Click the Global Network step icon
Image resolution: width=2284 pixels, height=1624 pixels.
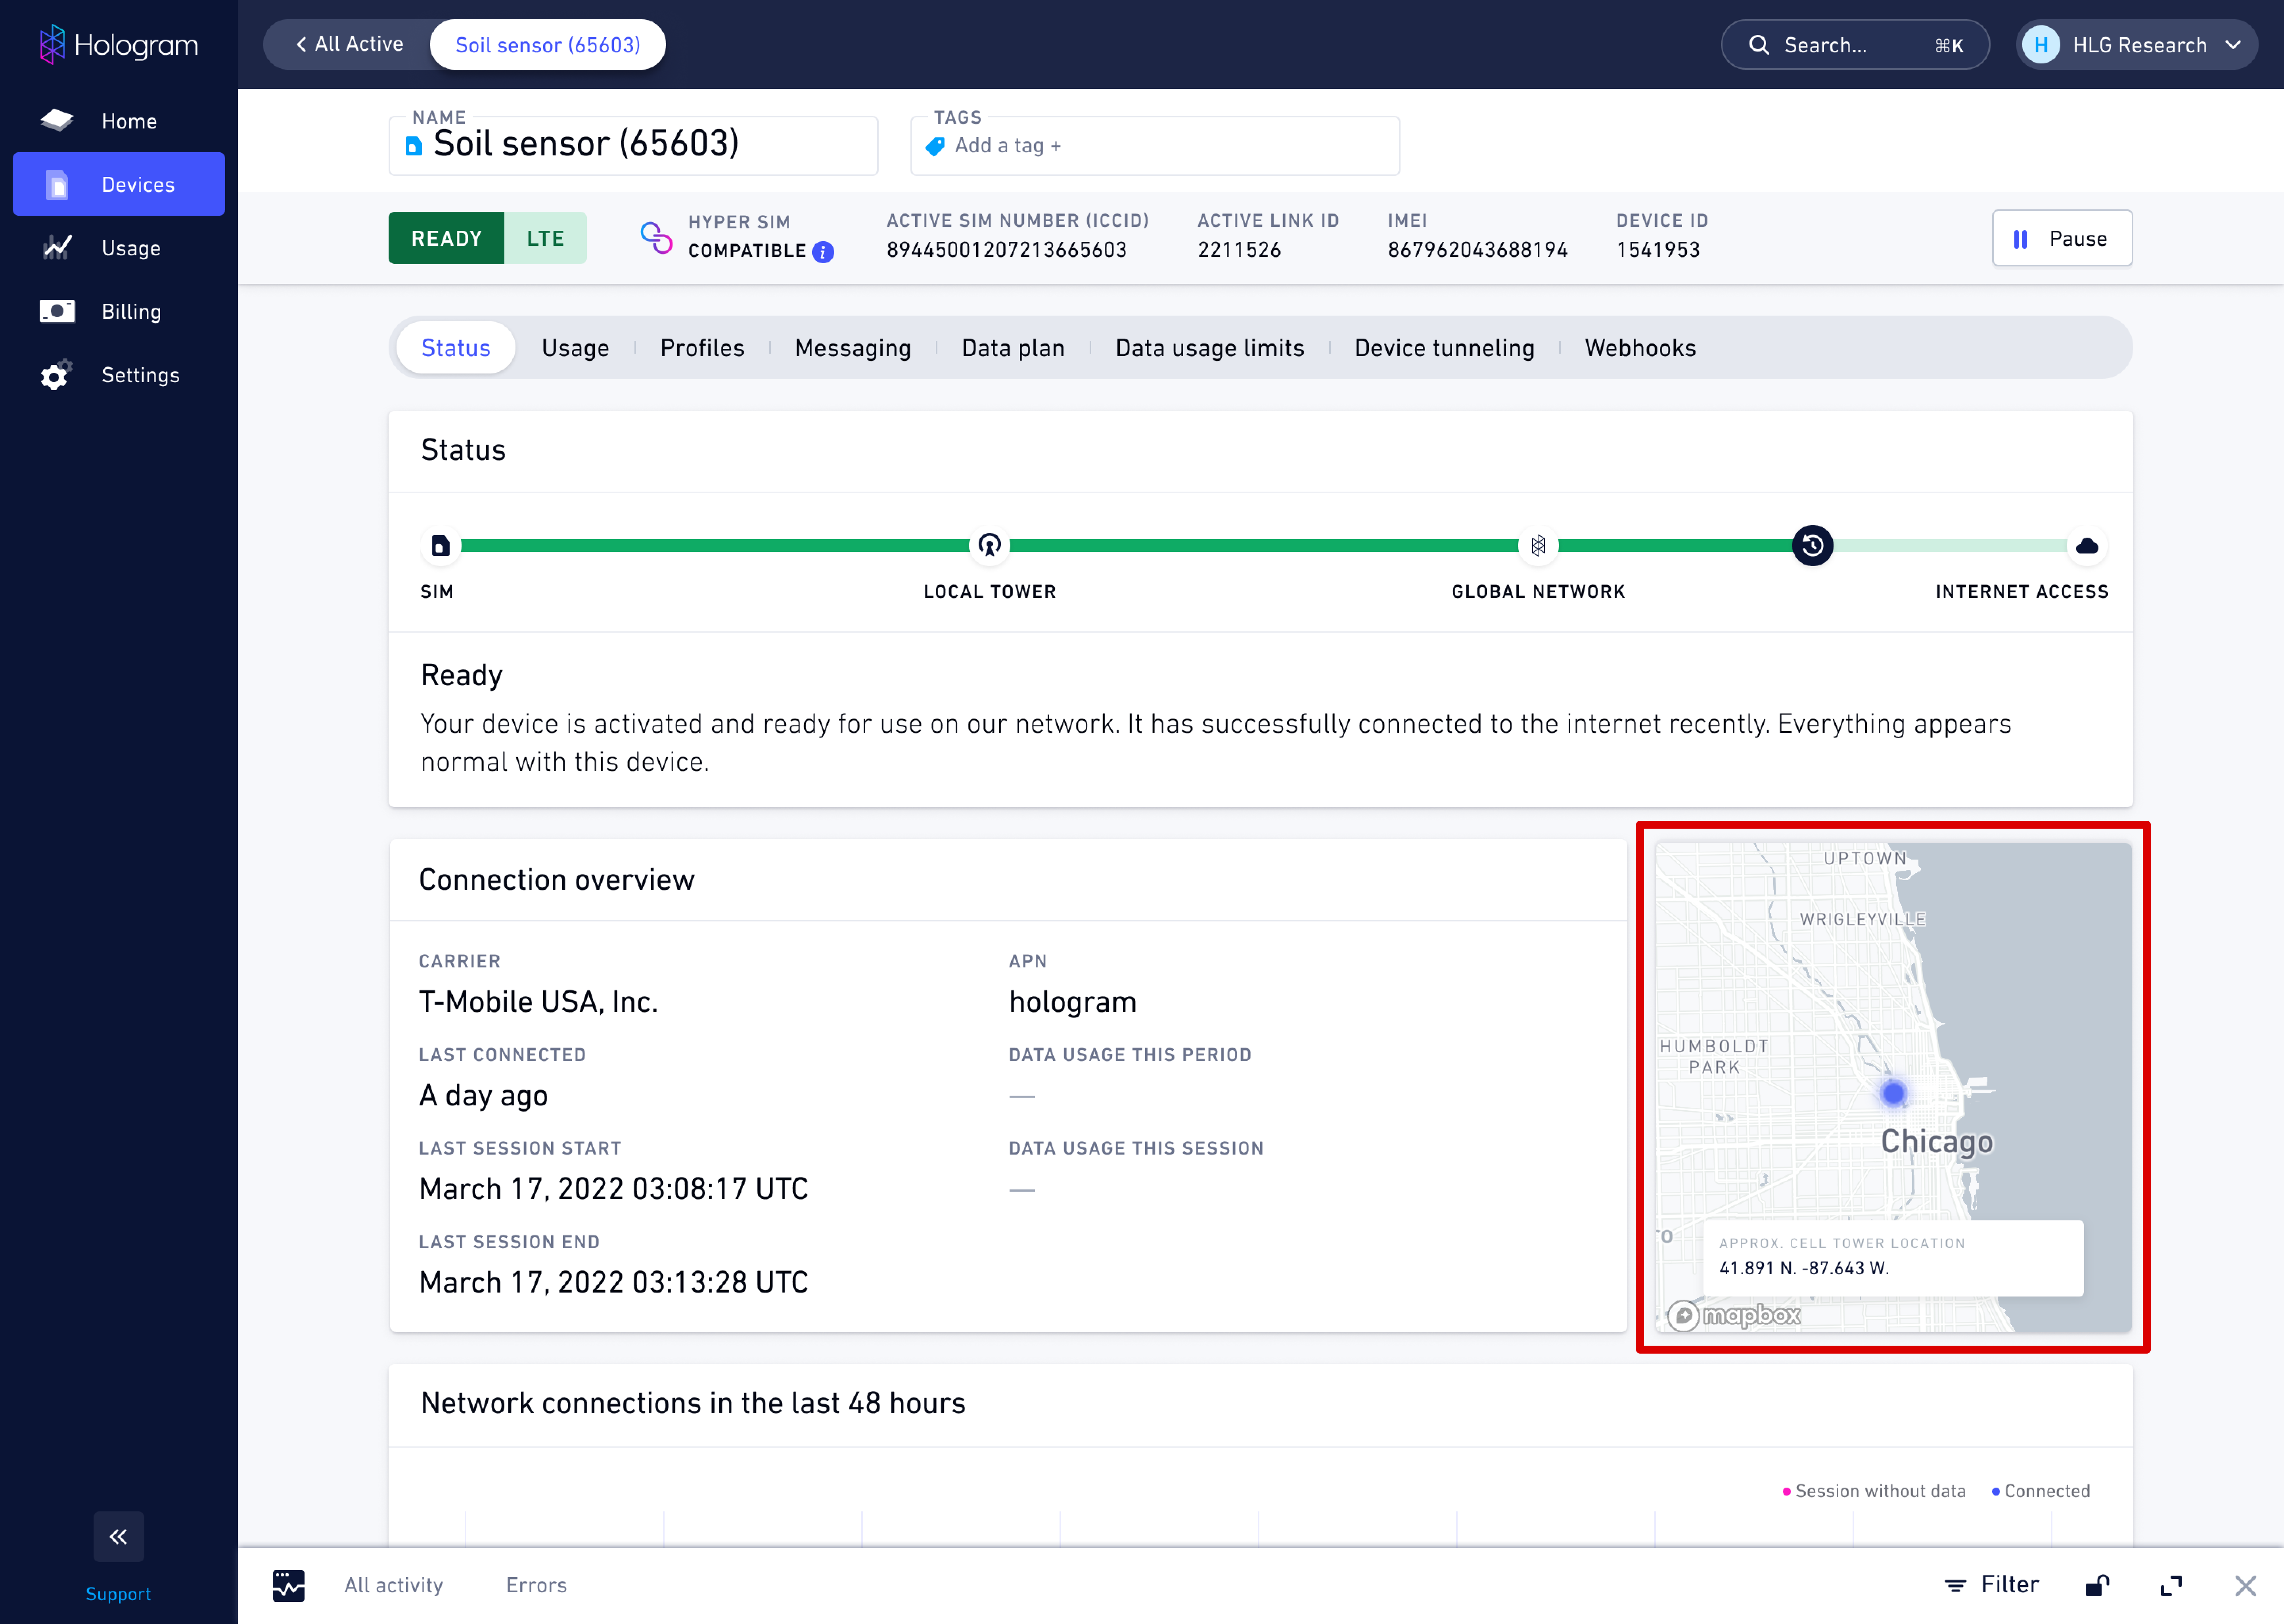point(1538,546)
